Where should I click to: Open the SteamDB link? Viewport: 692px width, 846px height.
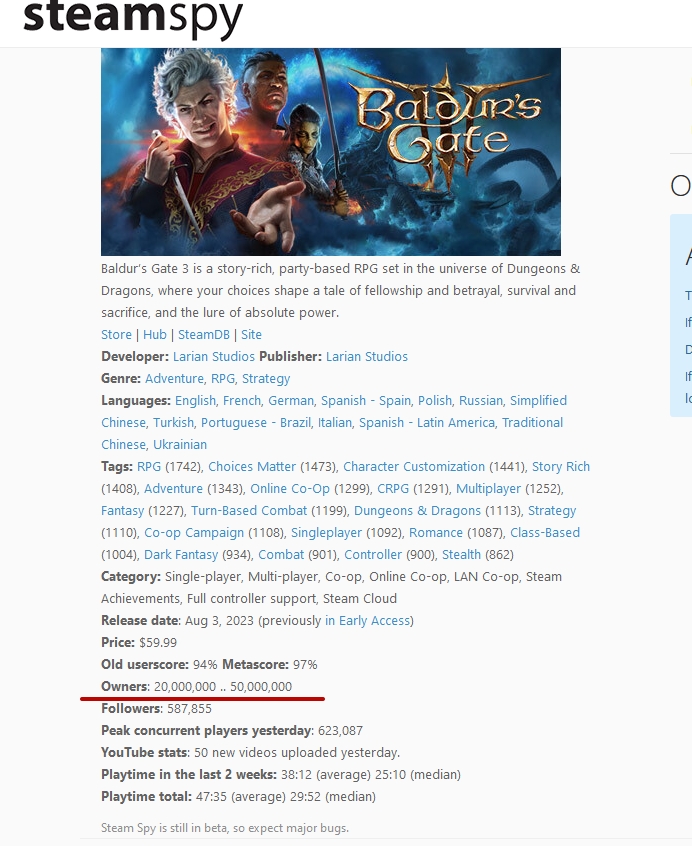tap(204, 335)
